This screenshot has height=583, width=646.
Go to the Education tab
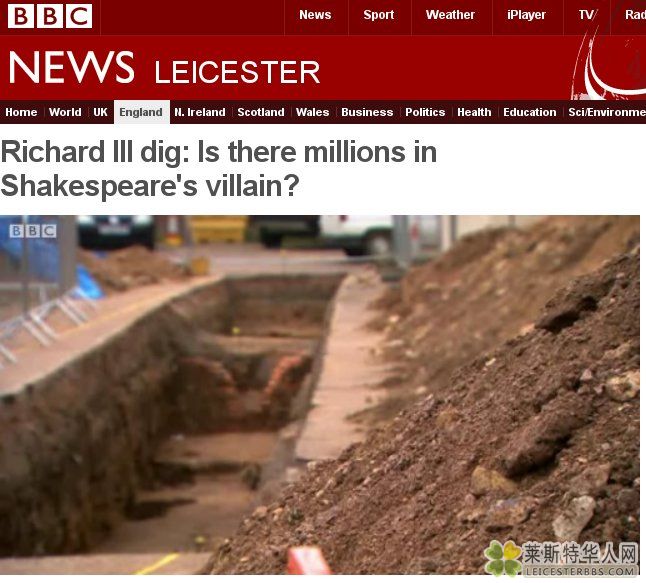point(529,112)
